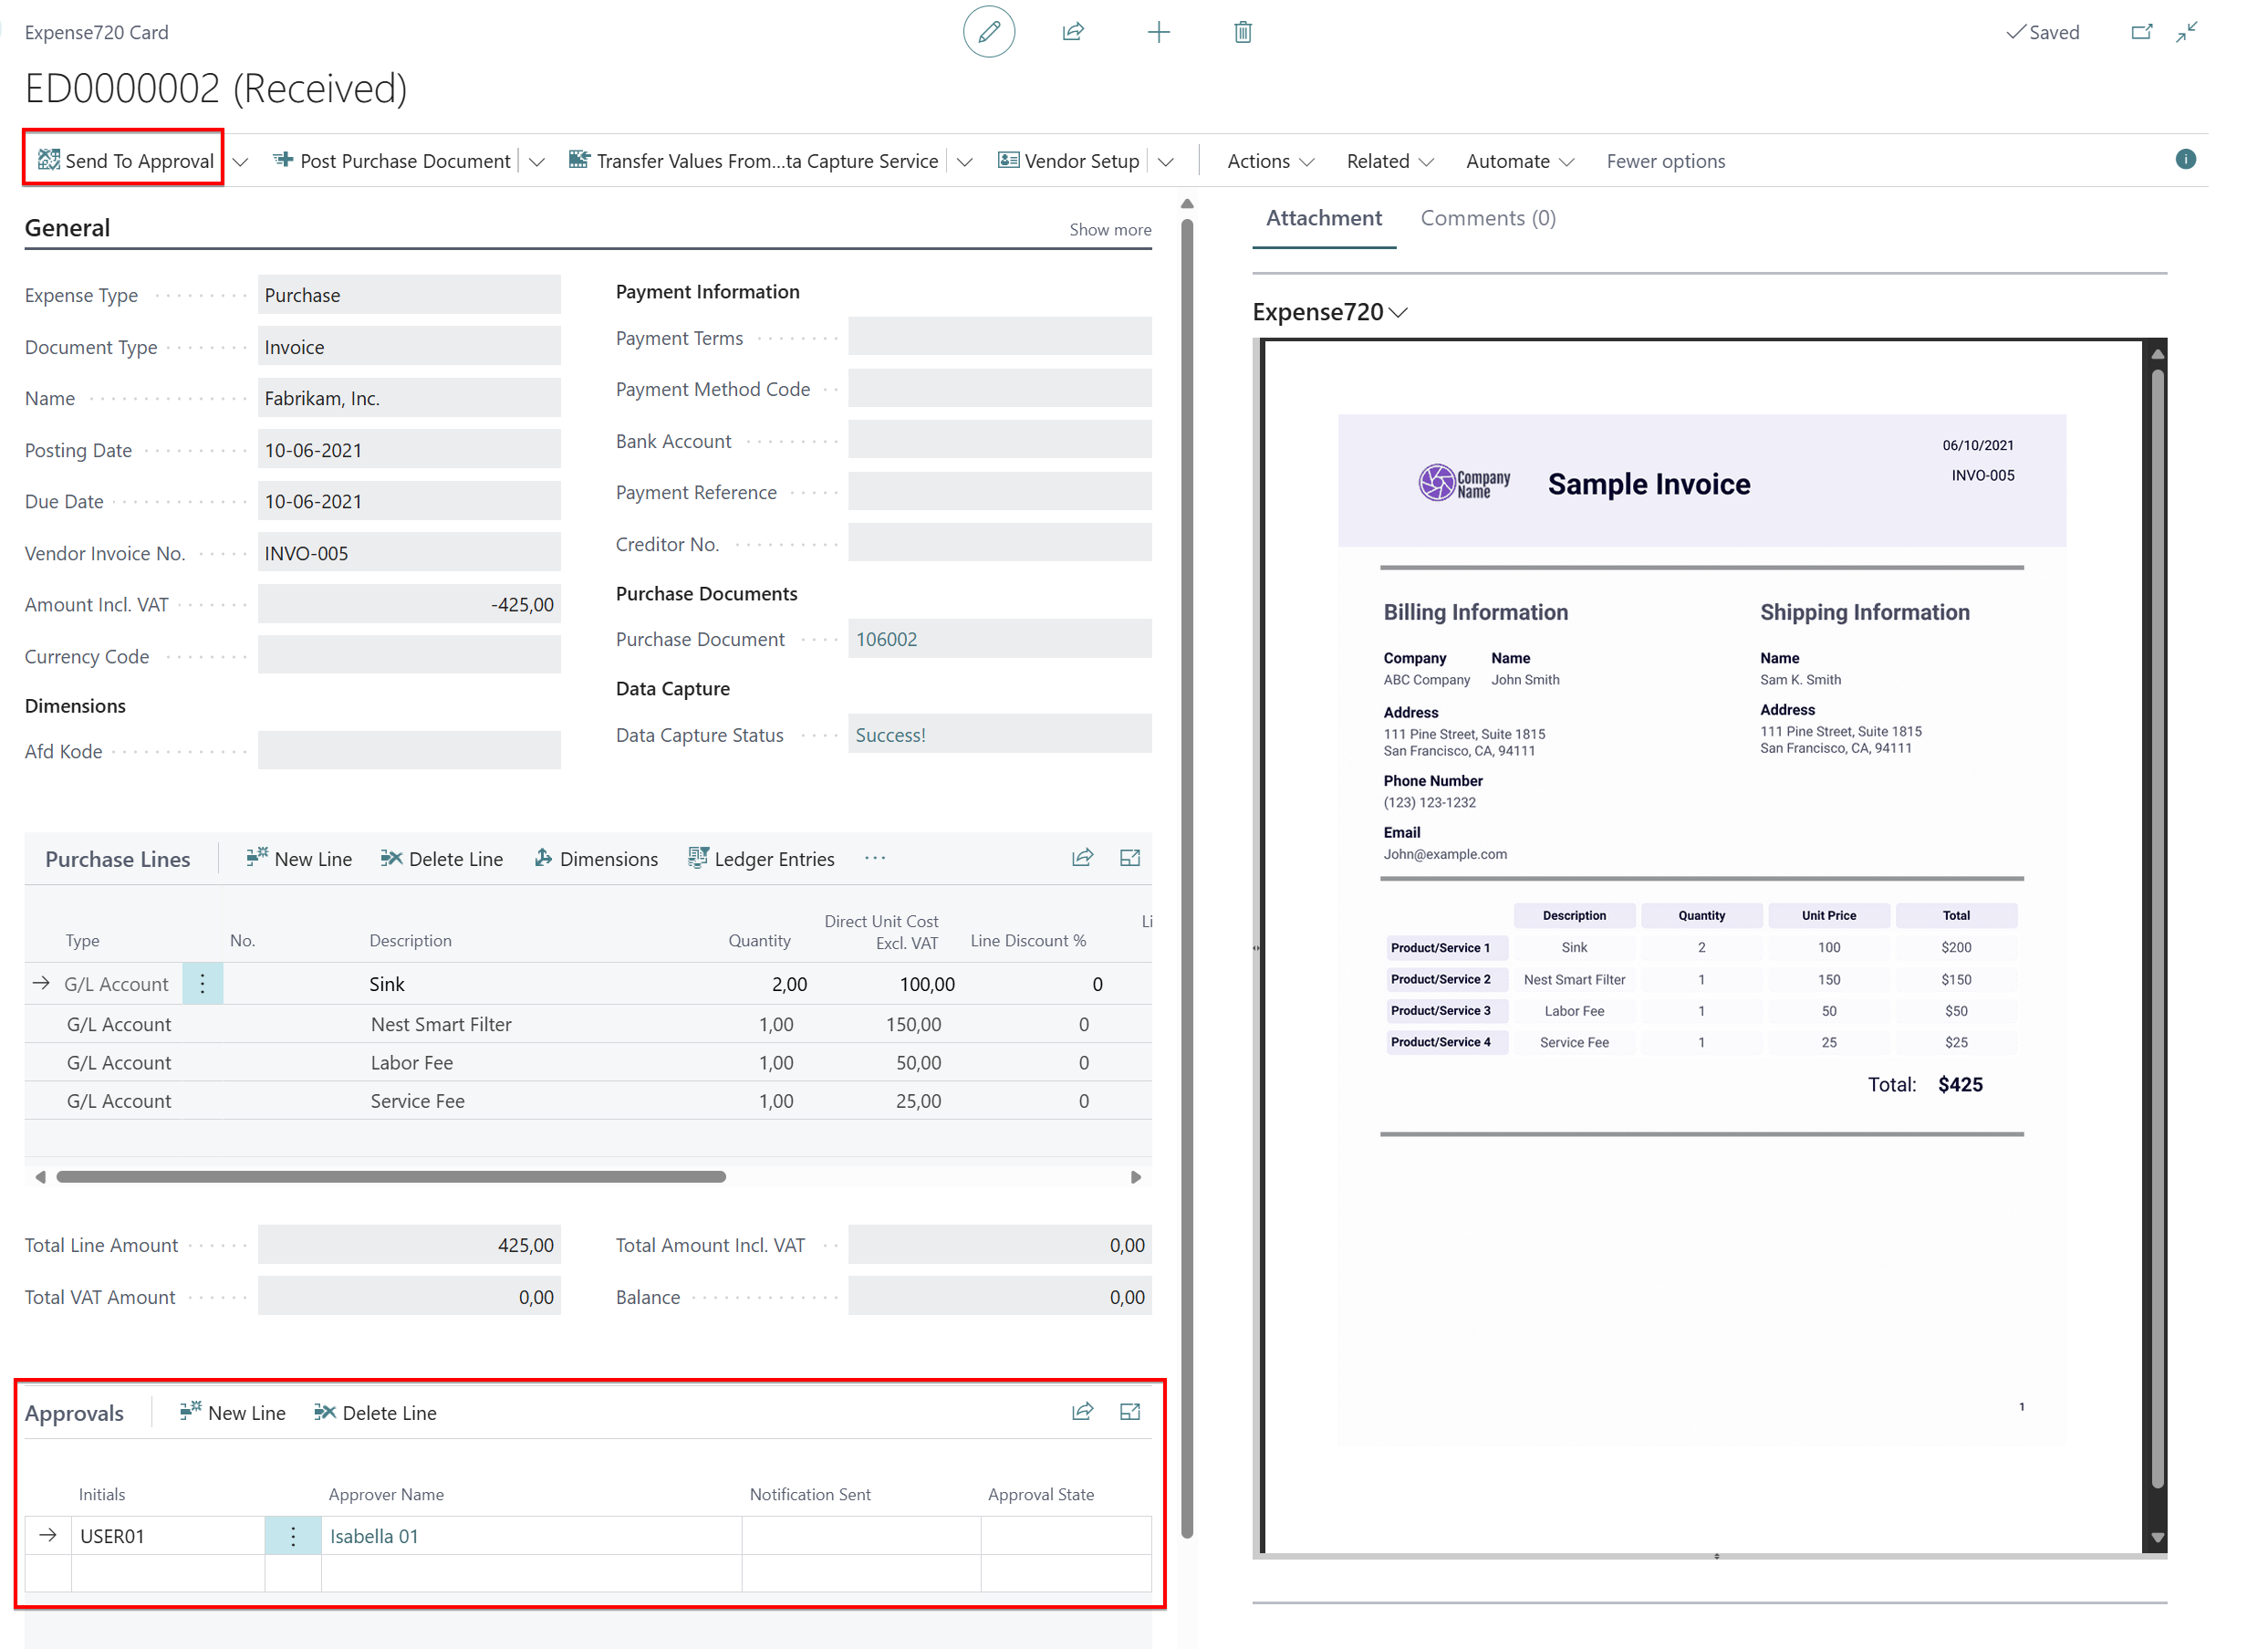Click the edit pencil icon

click(988, 32)
